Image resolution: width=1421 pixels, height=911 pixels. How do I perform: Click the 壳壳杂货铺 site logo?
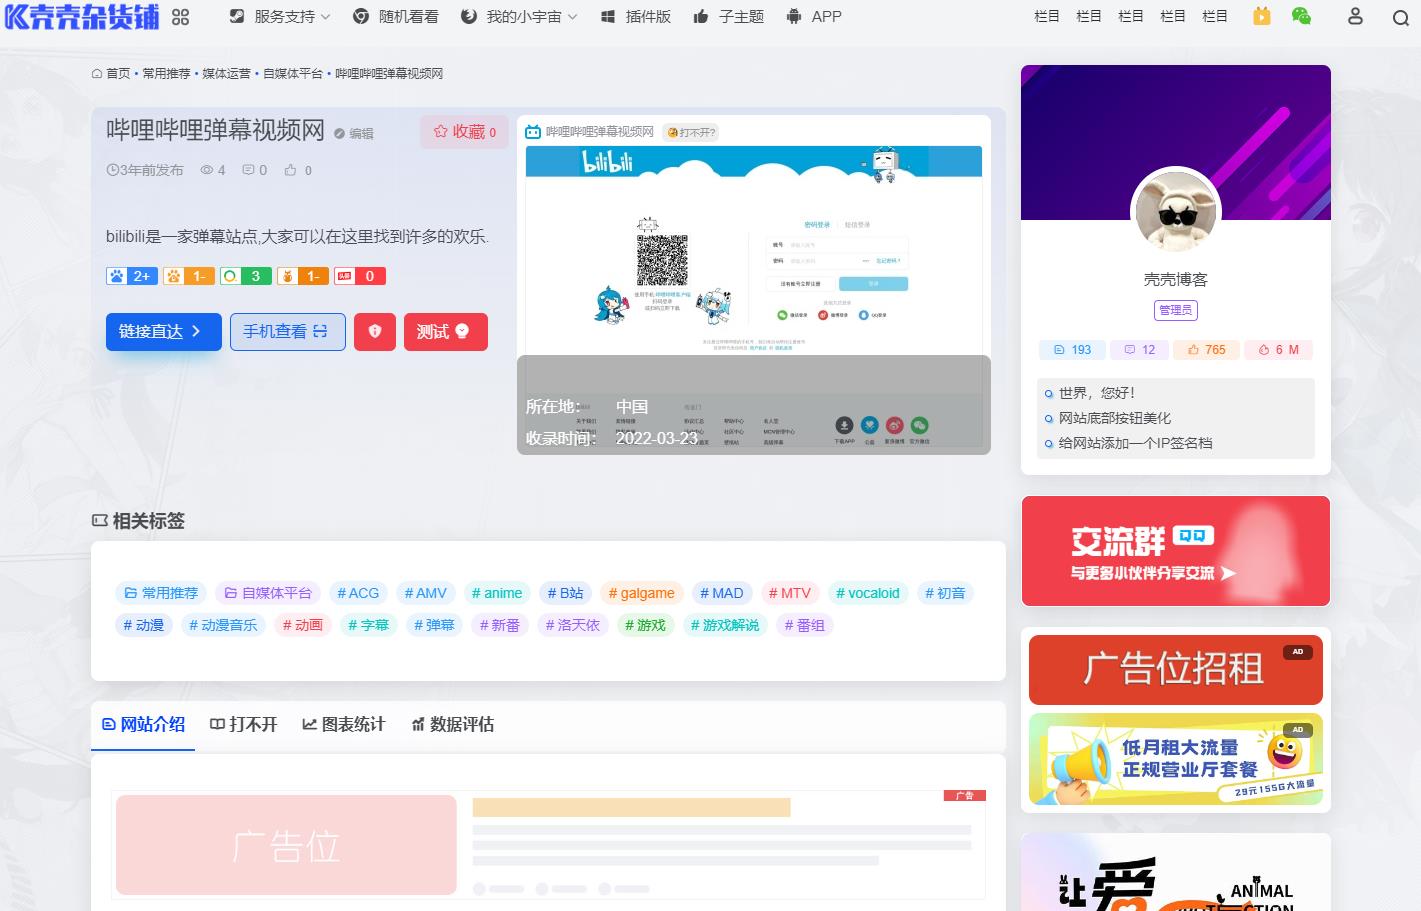pyautogui.click(x=82, y=16)
